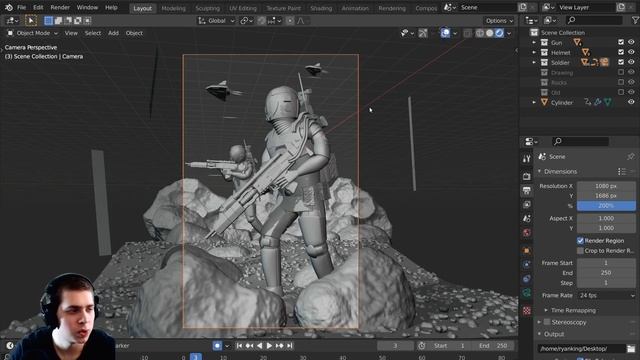Image resolution: width=640 pixels, height=360 pixels.
Task: Open the File menu
Action: point(21,7)
